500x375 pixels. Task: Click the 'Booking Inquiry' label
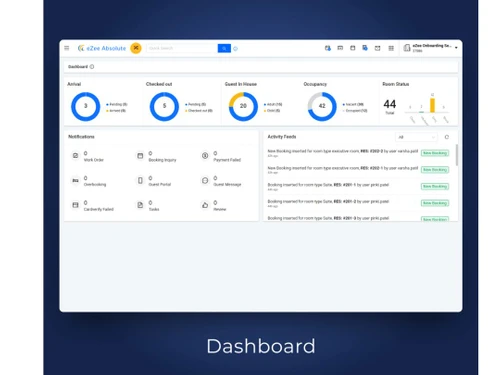162,160
